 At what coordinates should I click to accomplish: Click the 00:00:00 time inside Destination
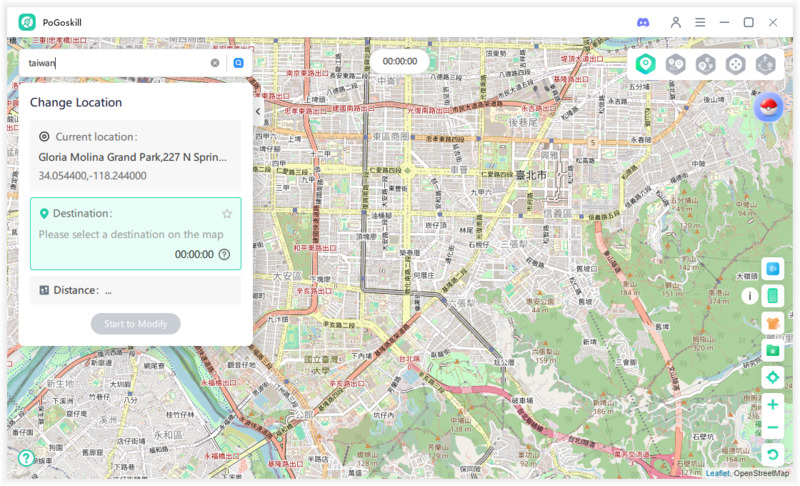pos(194,254)
